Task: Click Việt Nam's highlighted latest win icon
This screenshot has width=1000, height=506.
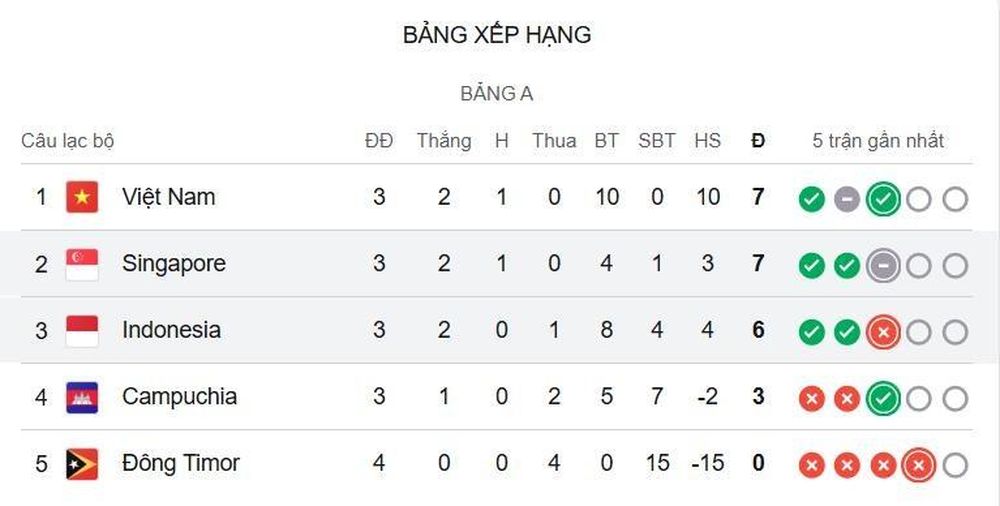Action: click(883, 199)
